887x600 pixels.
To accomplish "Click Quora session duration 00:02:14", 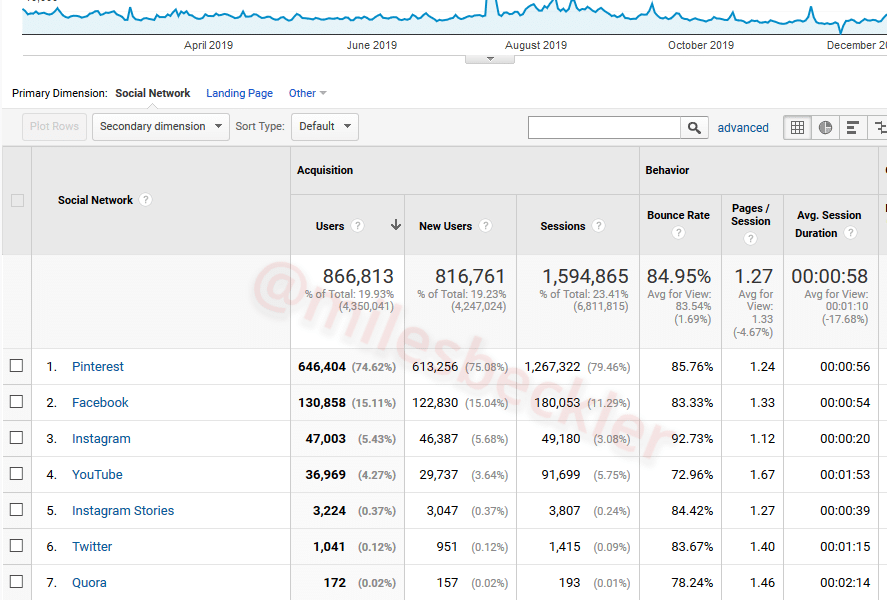I will pyautogui.click(x=845, y=583).
